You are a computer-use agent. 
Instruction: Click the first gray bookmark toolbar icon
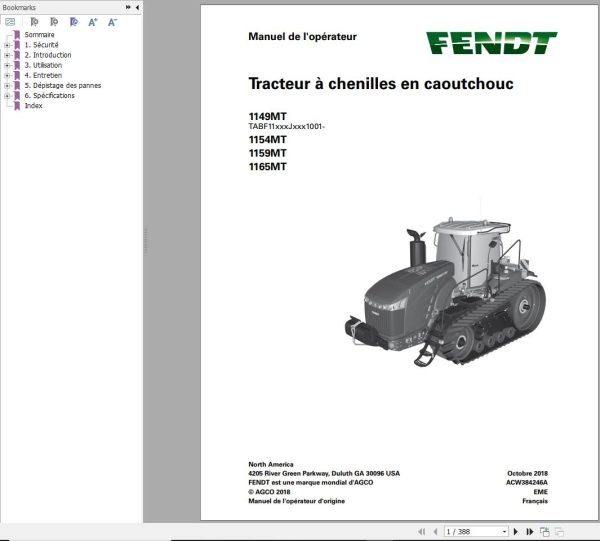pos(34,22)
